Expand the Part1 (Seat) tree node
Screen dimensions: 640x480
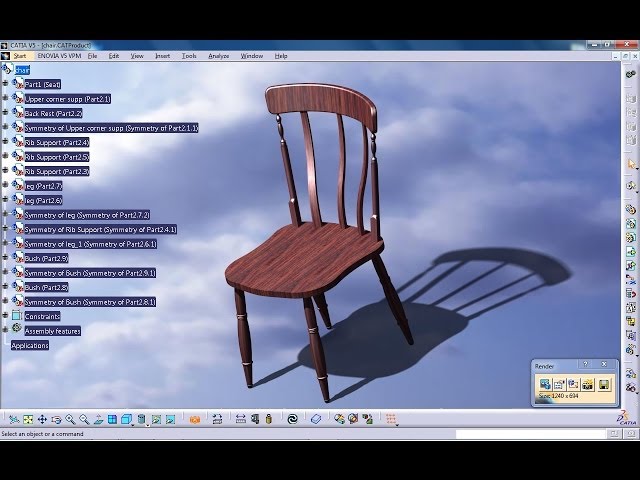(5, 84)
